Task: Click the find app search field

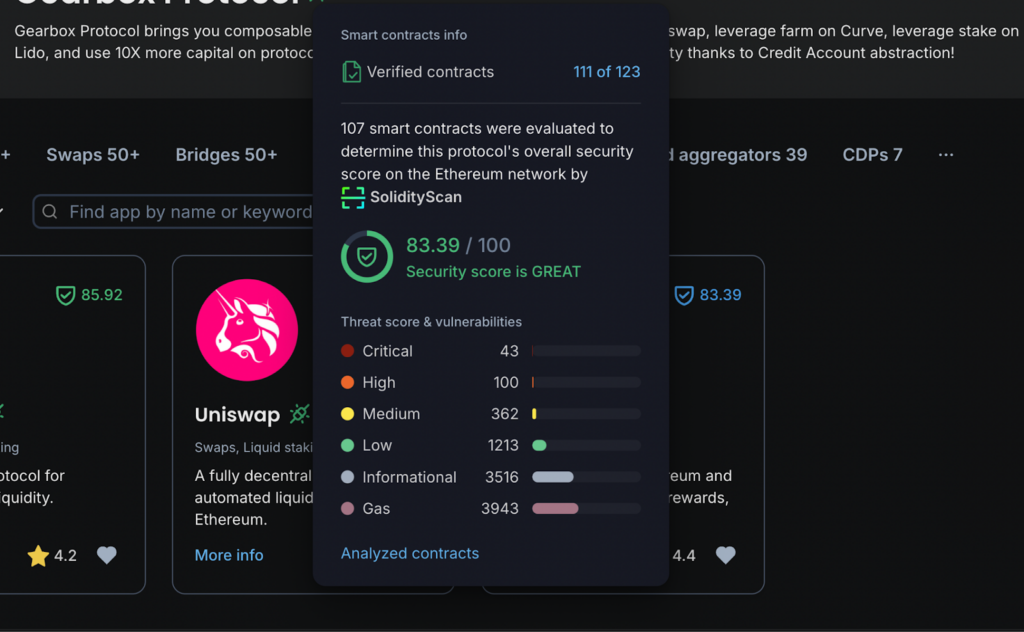Action: 180,212
